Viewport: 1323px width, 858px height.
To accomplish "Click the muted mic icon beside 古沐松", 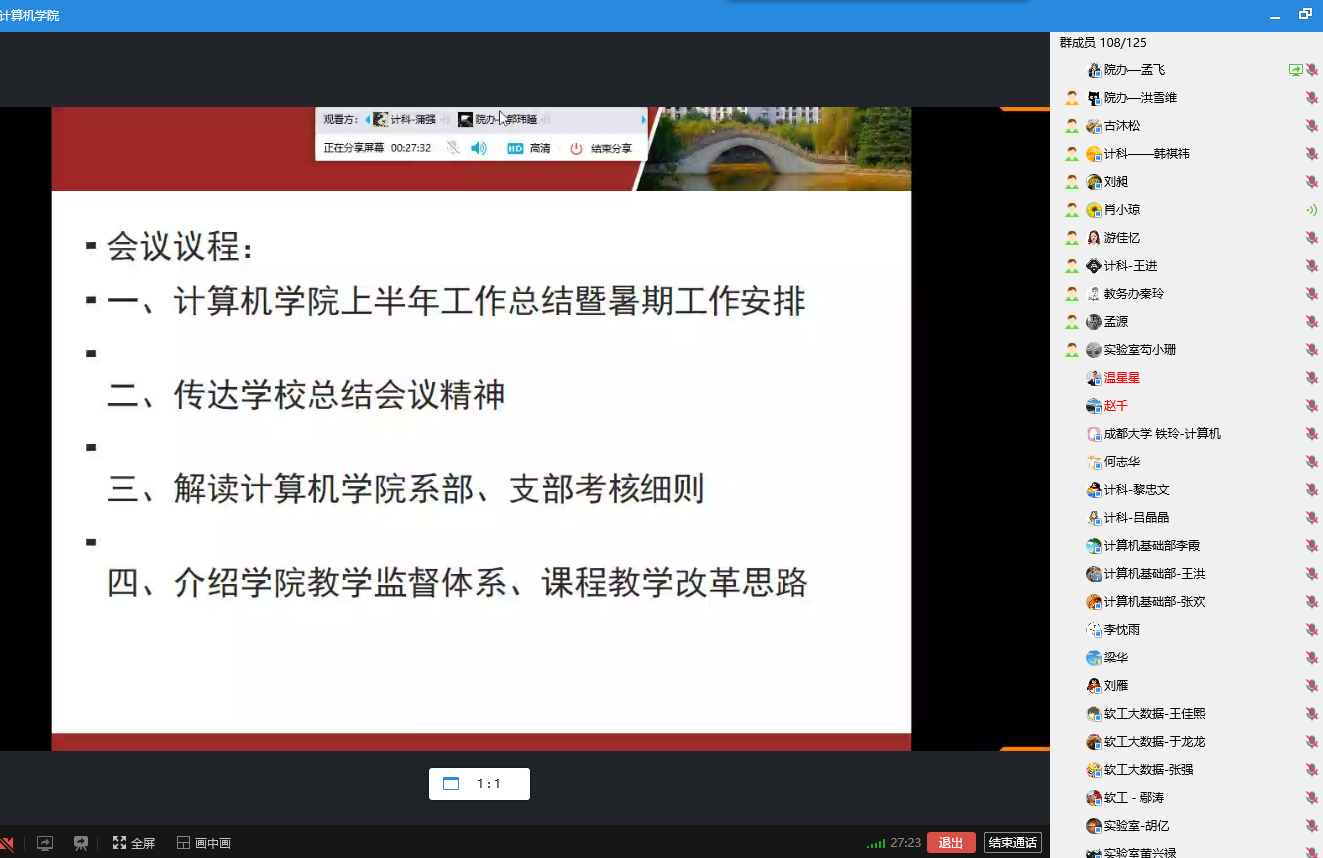I will [x=1311, y=126].
